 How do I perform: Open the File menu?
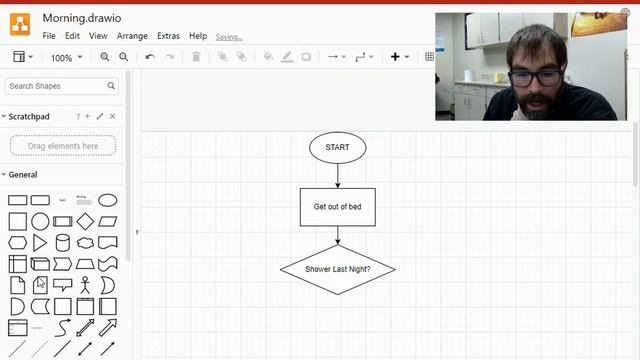click(49, 36)
